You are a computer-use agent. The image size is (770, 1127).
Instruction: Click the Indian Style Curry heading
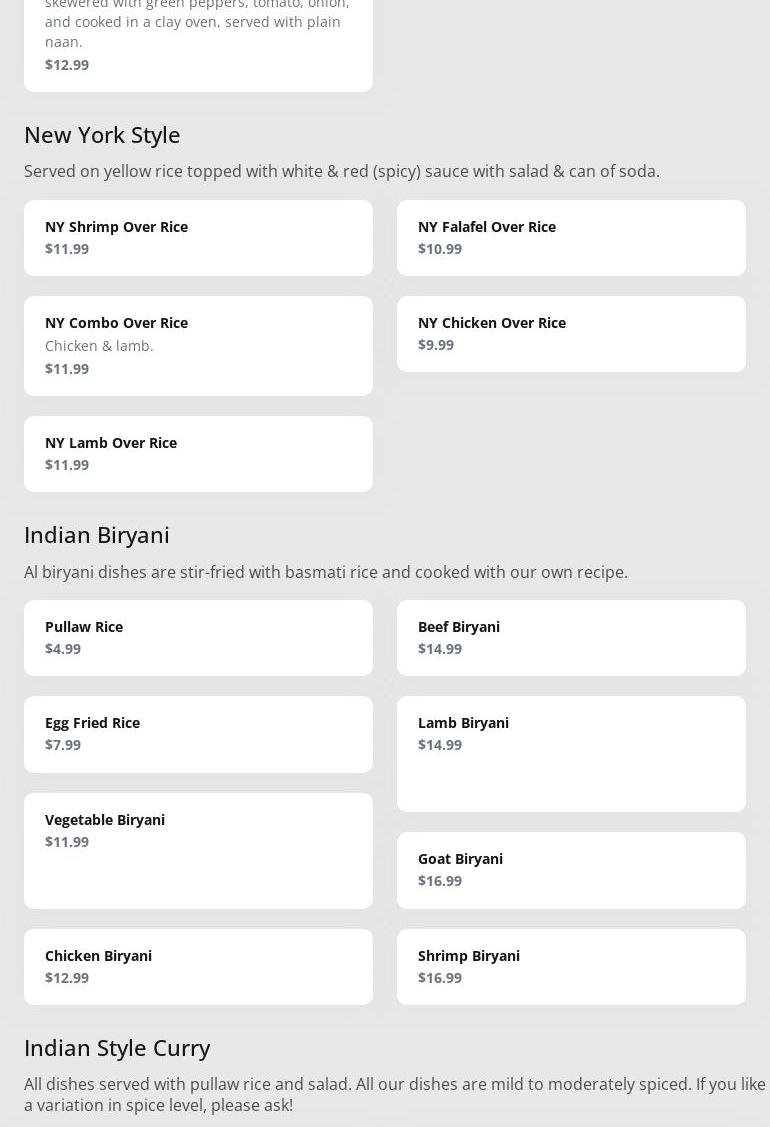(117, 1047)
